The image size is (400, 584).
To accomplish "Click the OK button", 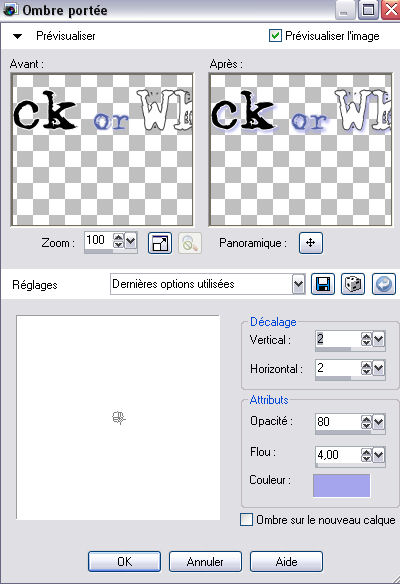I will tap(124, 561).
